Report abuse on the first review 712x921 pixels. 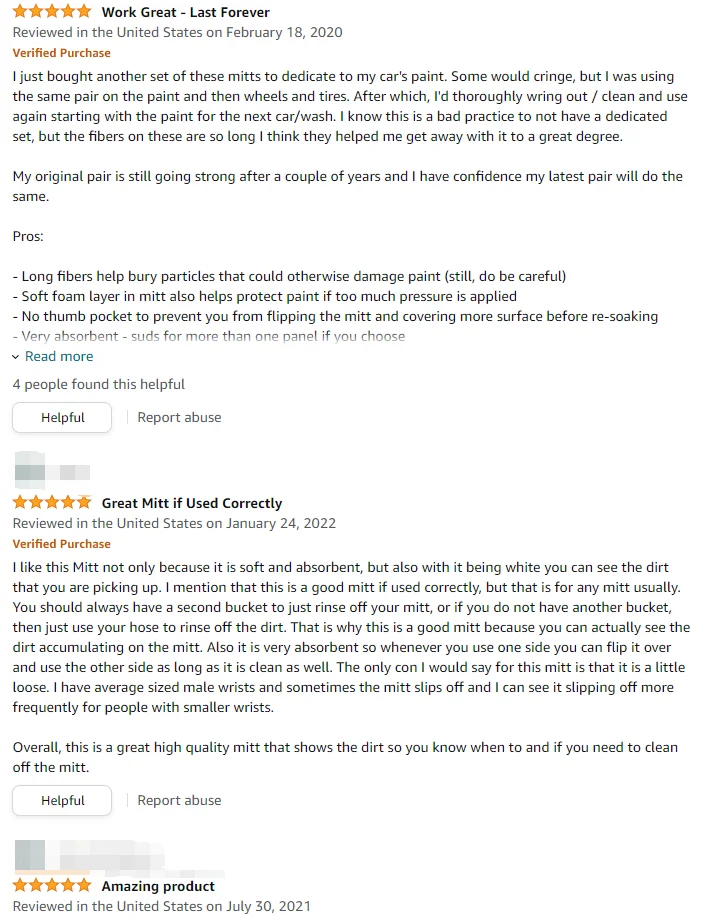pos(179,417)
